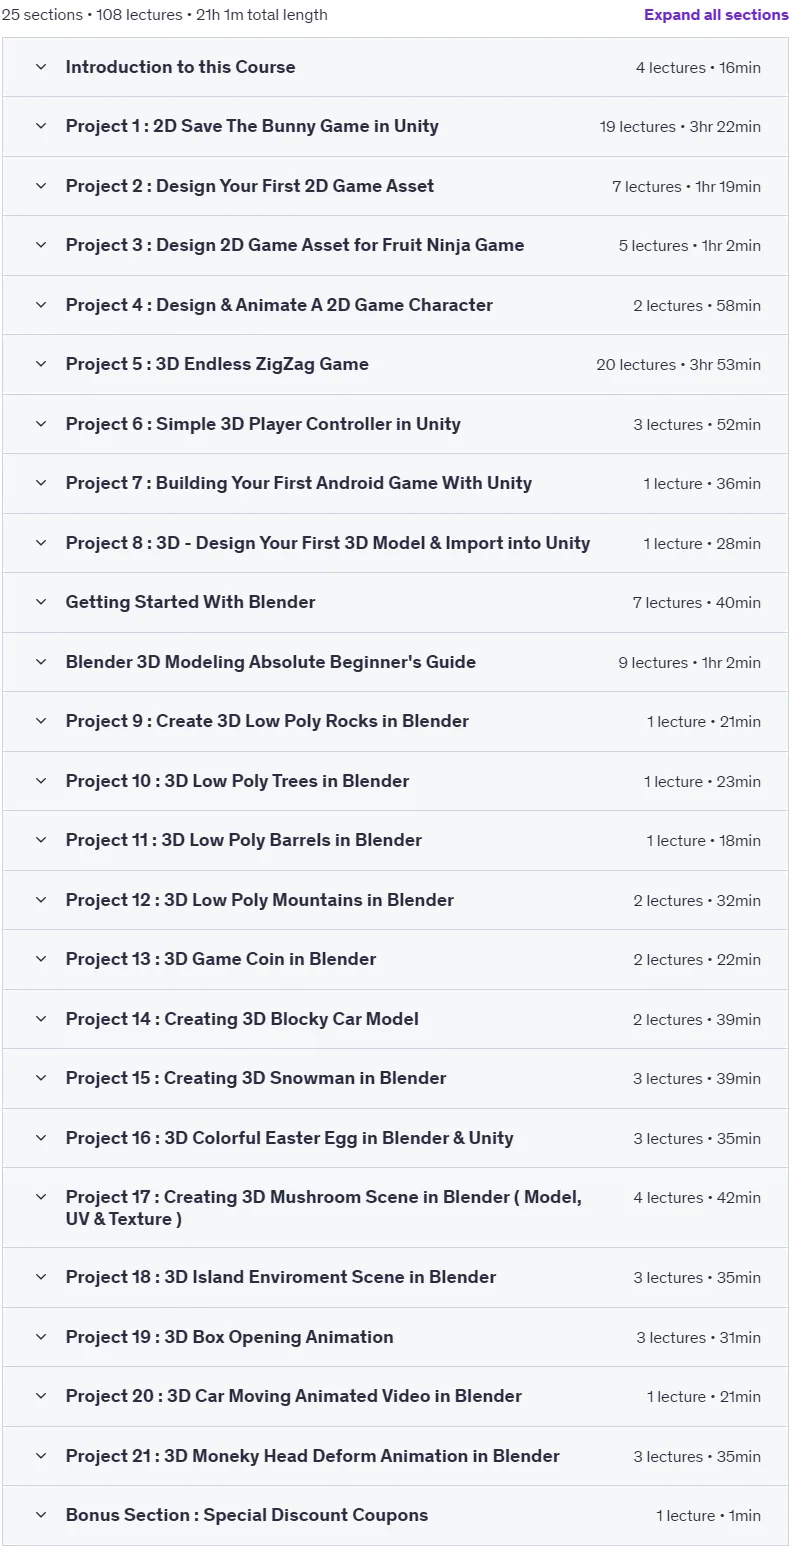Expand Blender 3D Modeling Absolute Beginner's Guide
Screen dimensions: 792x1548
pyautogui.click(x=395, y=662)
